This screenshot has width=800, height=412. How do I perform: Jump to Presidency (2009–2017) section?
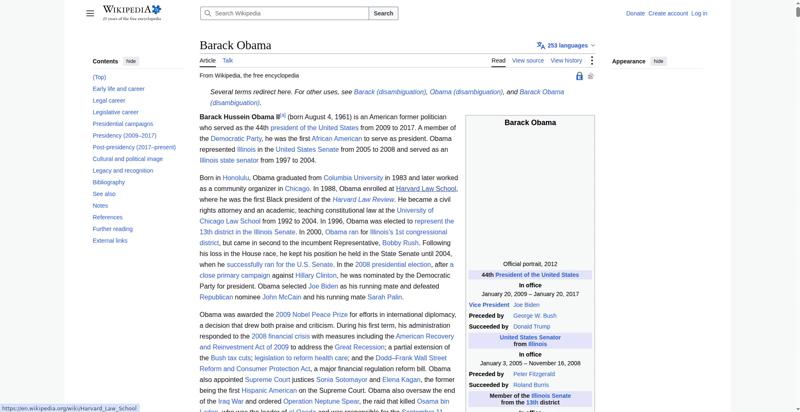pyautogui.click(x=124, y=136)
